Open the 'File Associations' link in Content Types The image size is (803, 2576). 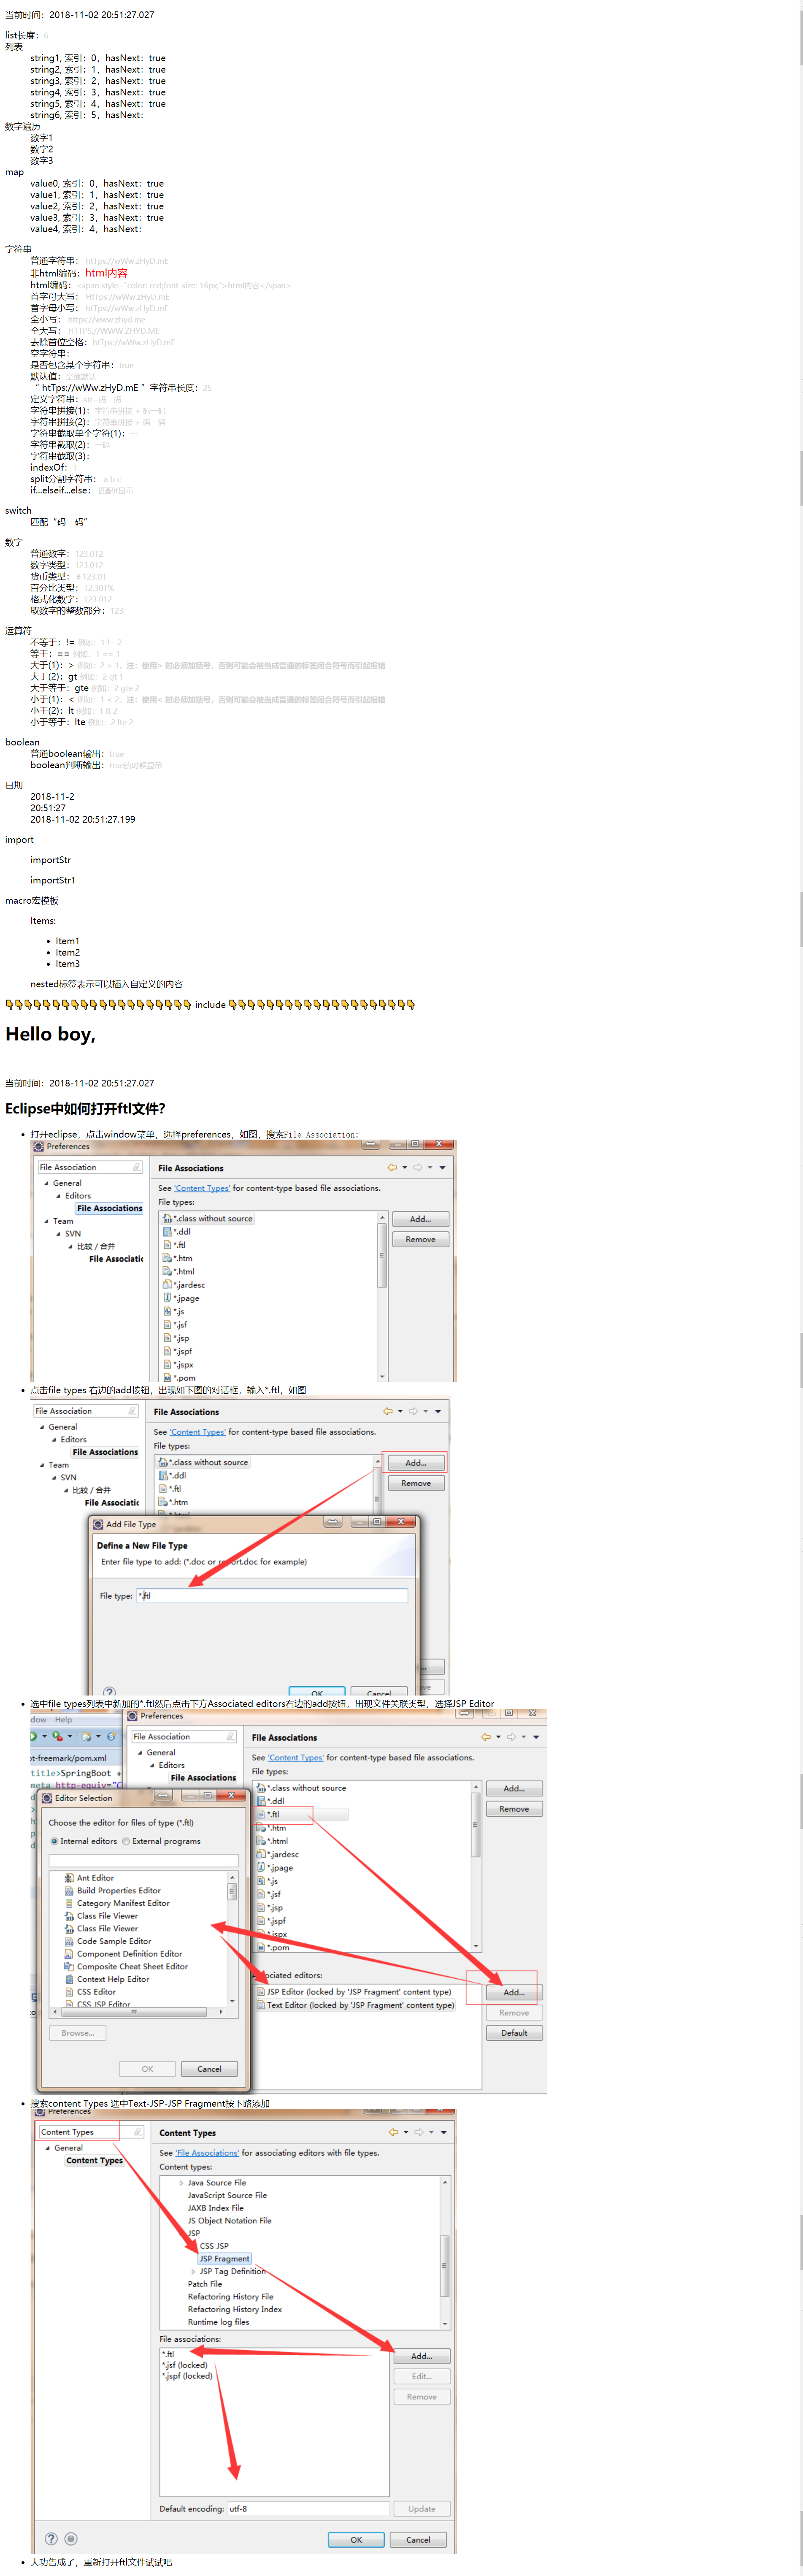207,2153
